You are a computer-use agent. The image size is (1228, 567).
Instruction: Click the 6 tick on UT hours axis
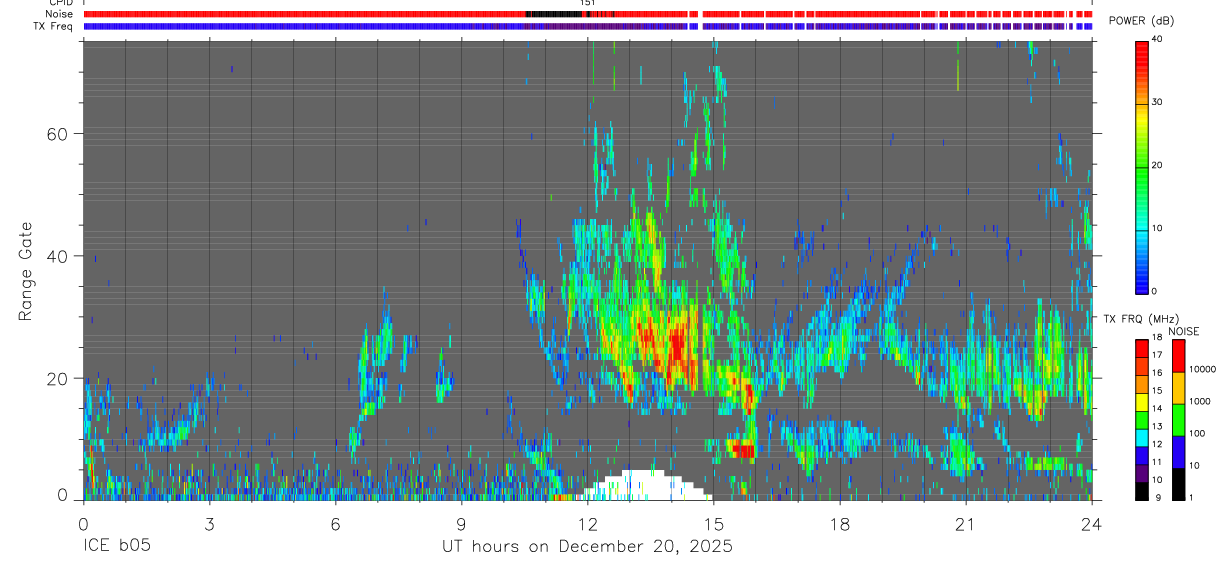pyautogui.click(x=335, y=523)
